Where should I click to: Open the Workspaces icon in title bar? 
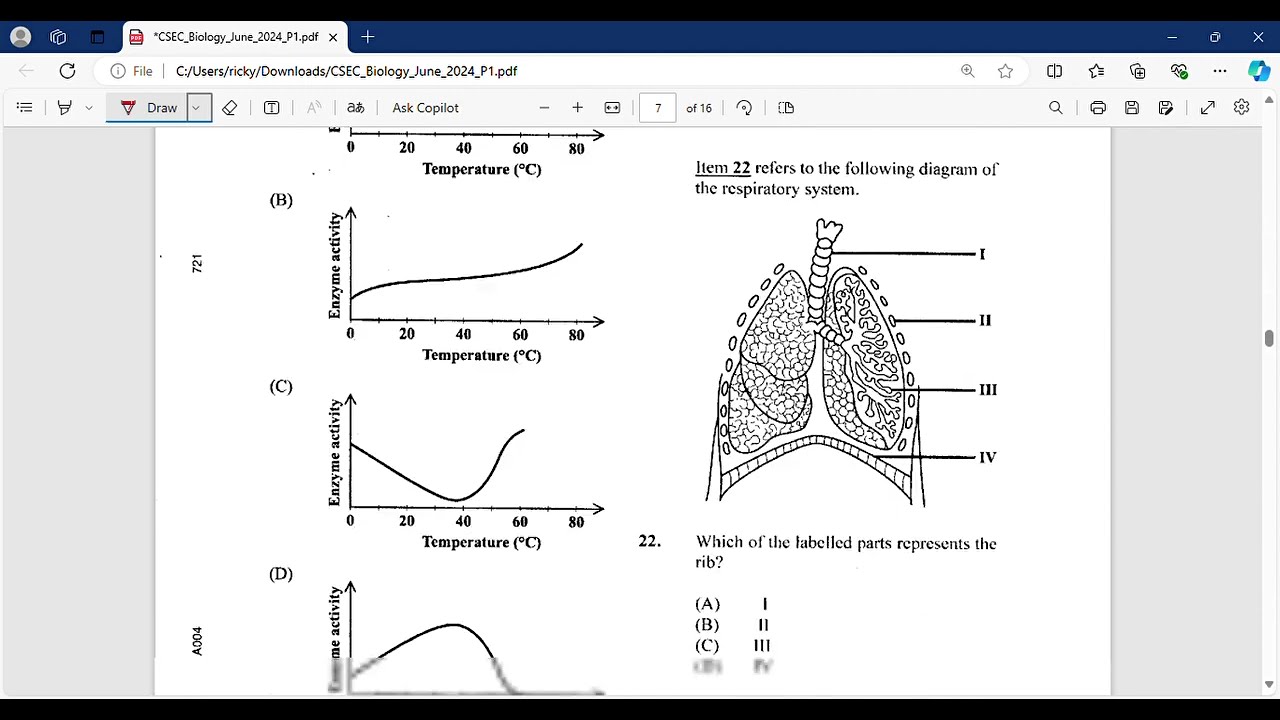click(x=58, y=37)
